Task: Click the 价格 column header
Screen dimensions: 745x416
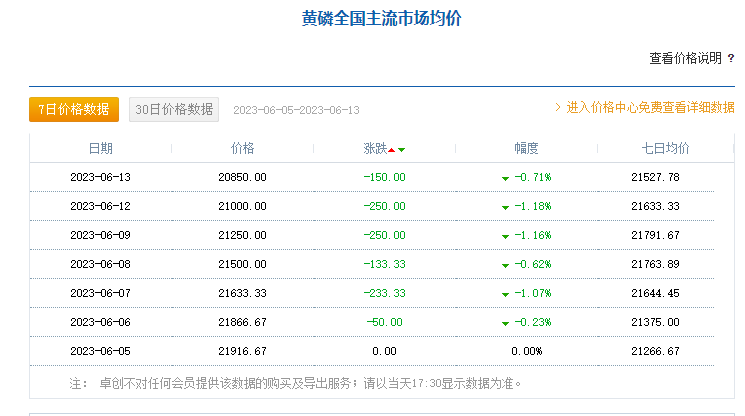Action: pyautogui.click(x=242, y=149)
